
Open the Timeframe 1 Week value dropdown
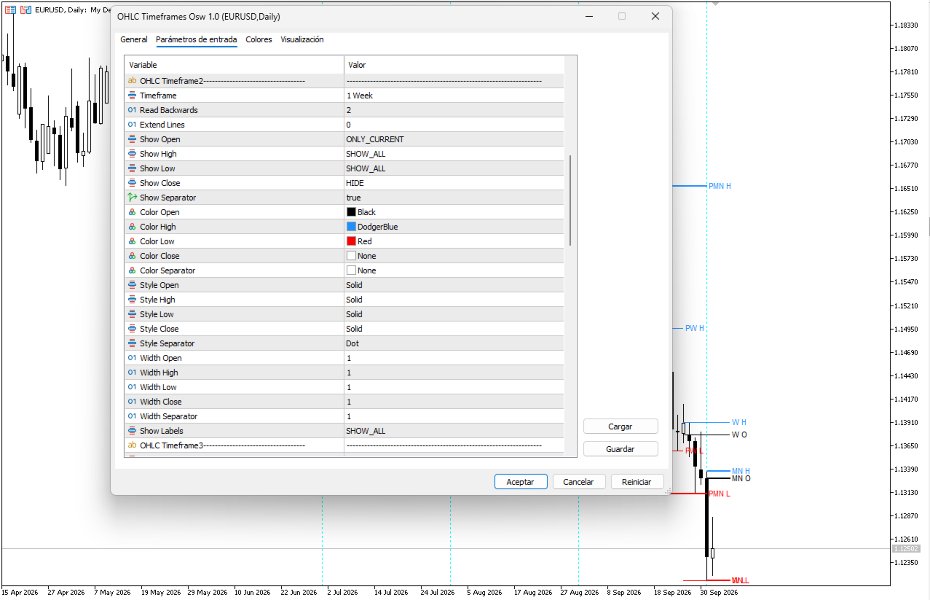[454, 95]
